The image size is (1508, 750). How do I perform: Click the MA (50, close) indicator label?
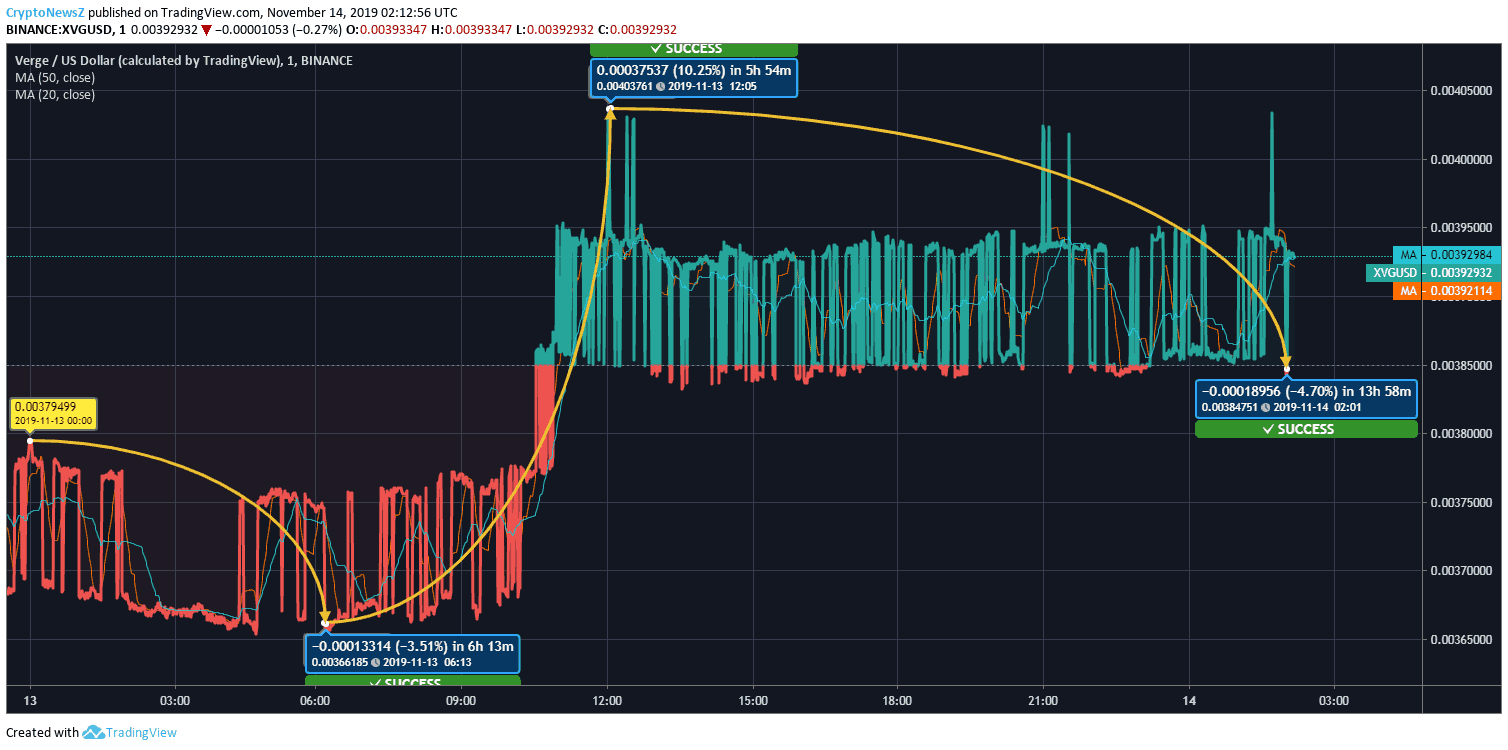coord(55,77)
